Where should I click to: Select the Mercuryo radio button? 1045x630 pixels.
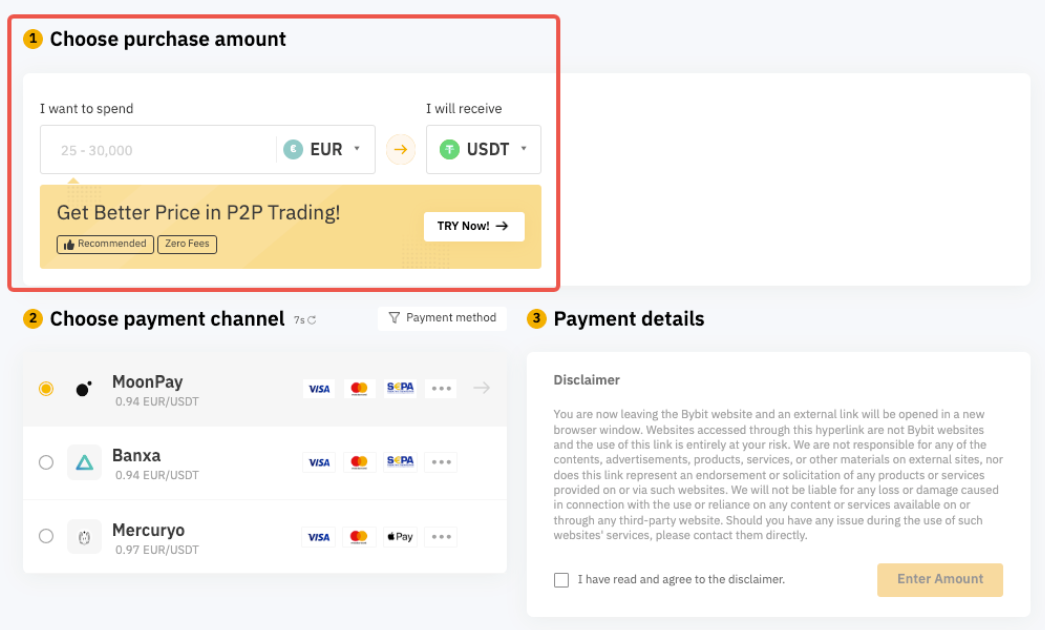(x=46, y=536)
